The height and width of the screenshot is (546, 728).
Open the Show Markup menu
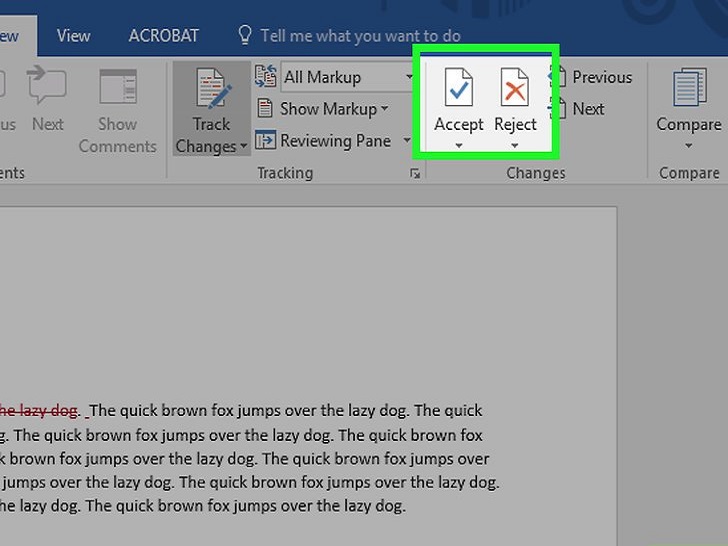point(334,109)
